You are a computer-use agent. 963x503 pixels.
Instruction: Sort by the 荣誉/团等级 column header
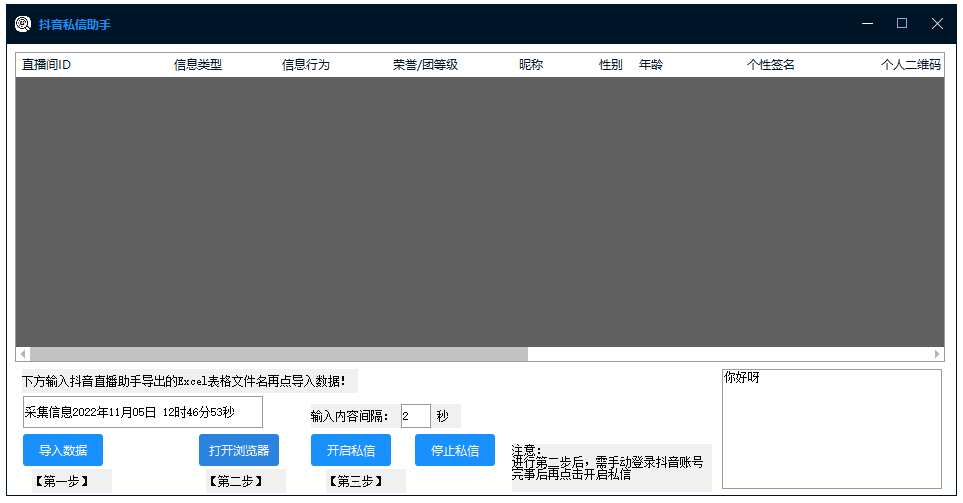(425, 65)
